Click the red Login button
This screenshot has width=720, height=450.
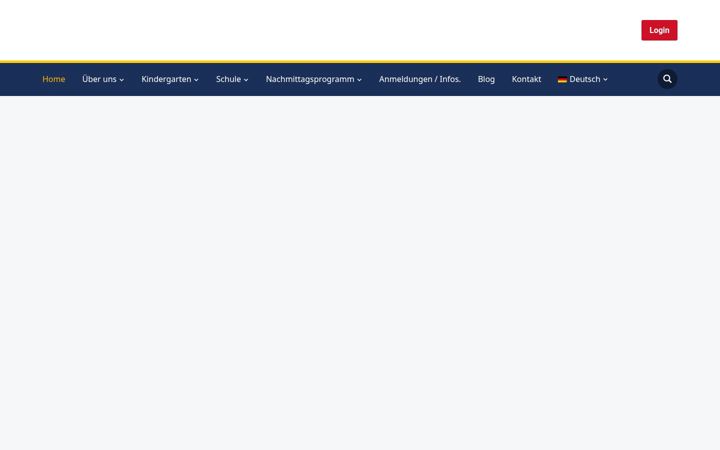tap(659, 30)
